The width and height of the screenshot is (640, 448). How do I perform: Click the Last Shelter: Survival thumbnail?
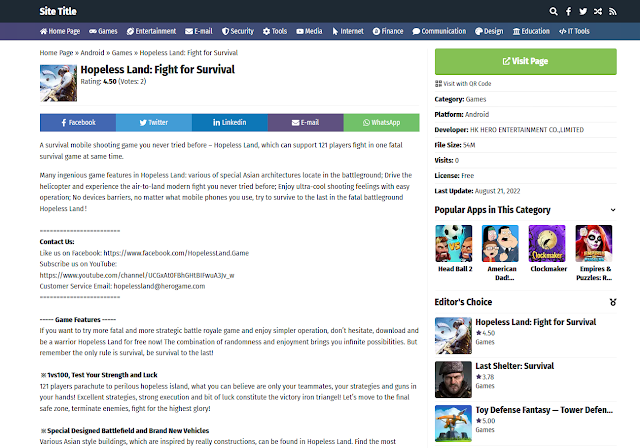click(453, 379)
